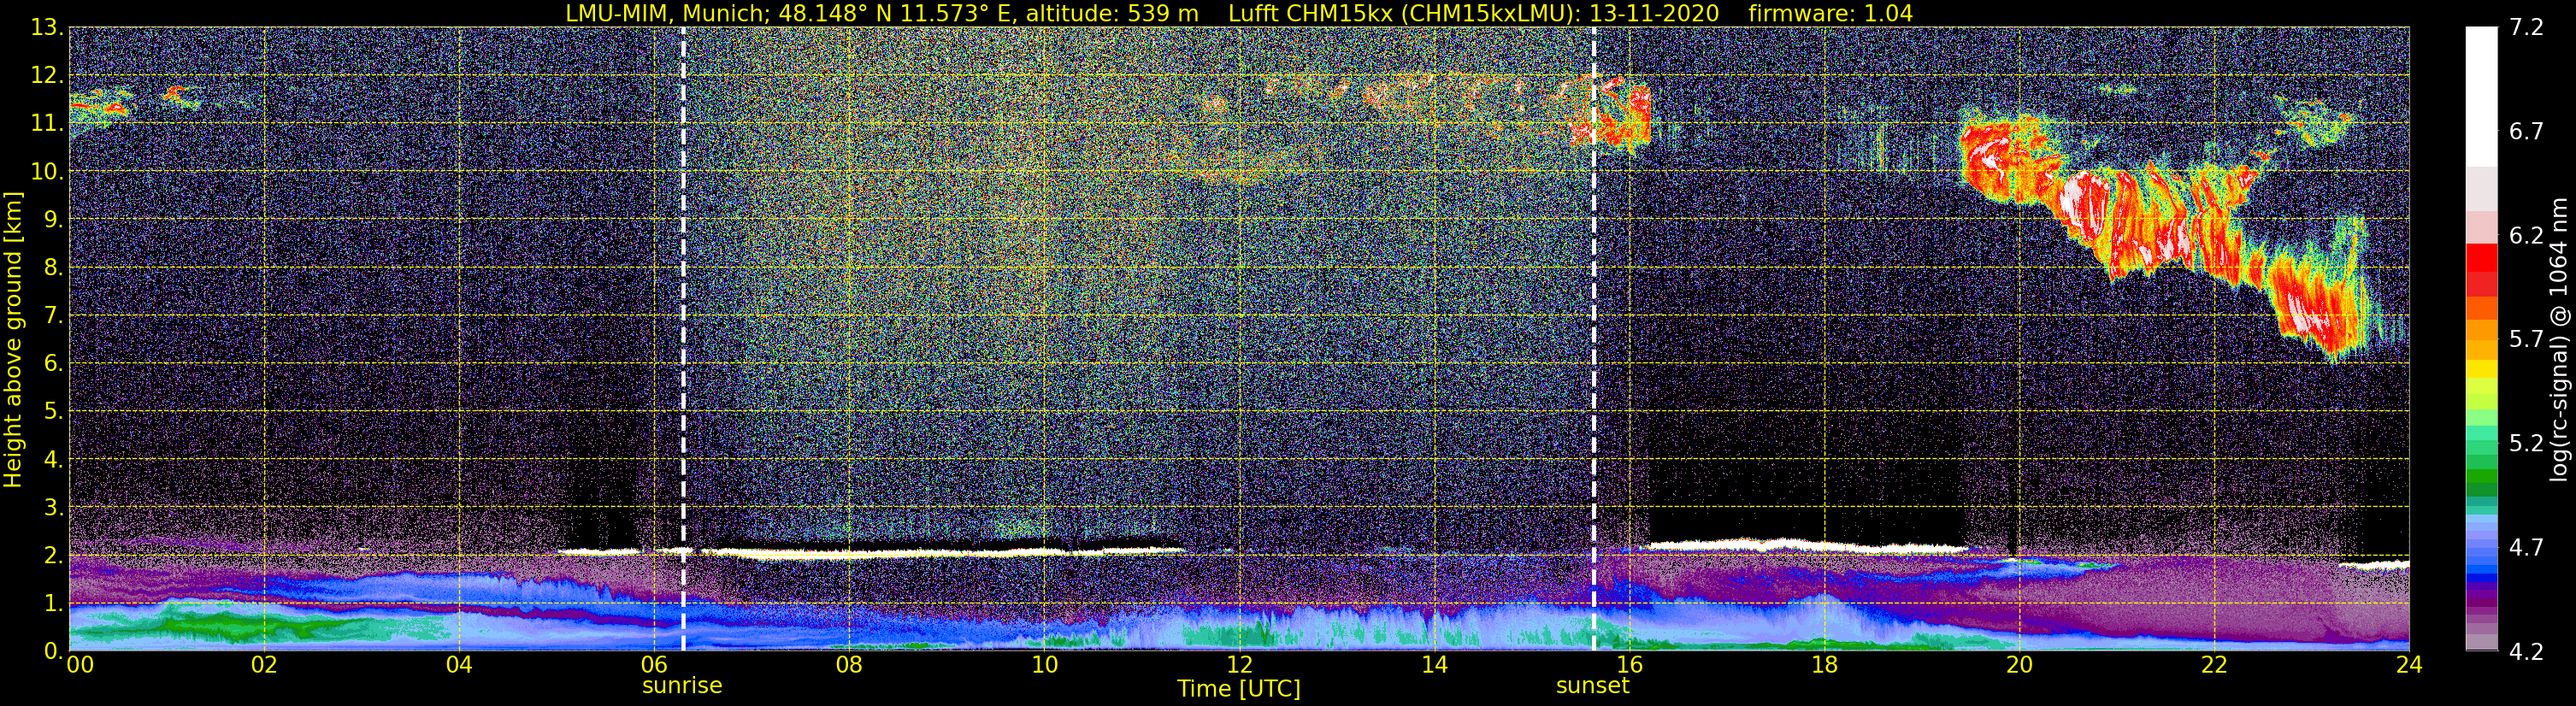Click the 5.2 value on the colorbar

(2527, 443)
